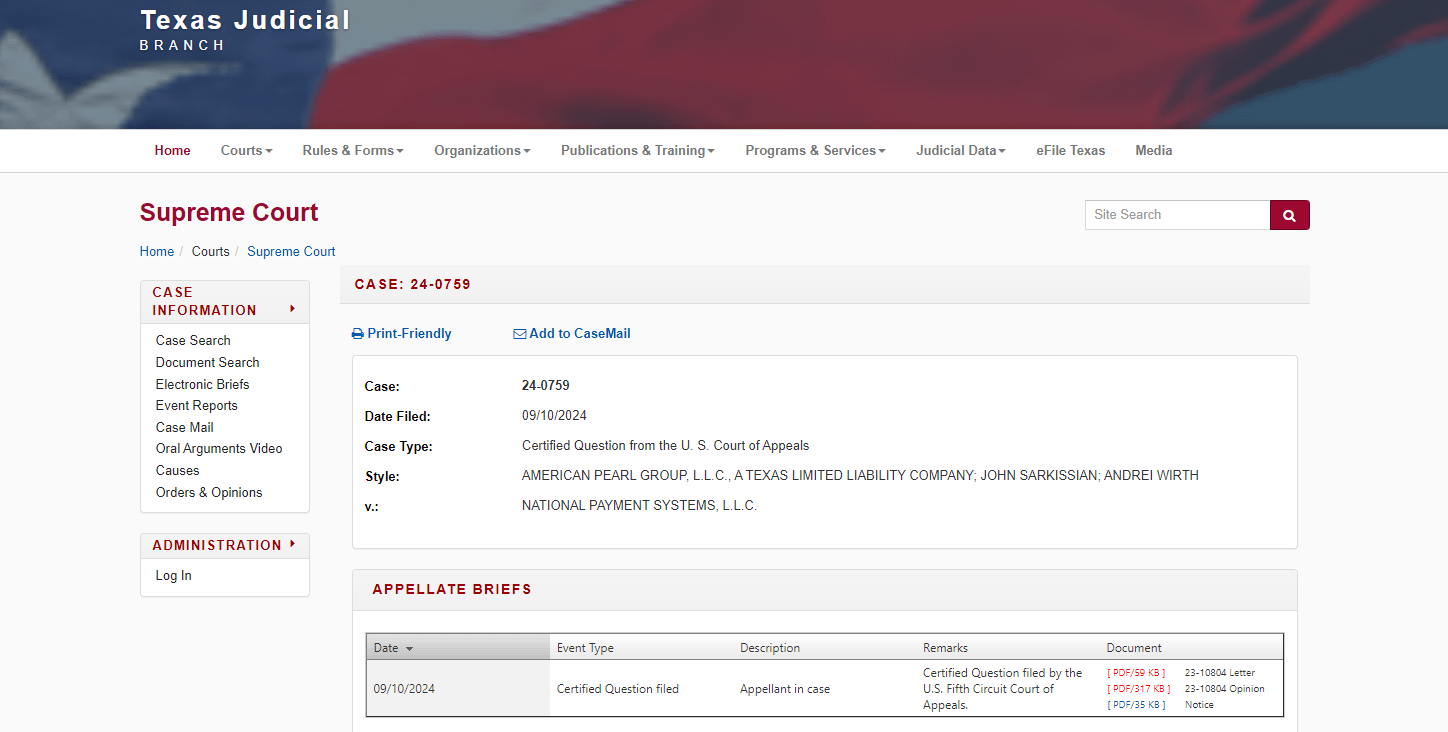Open the Event Reports sidebar link
The image size is (1448, 732).
pyautogui.click(x=196, y=406)
